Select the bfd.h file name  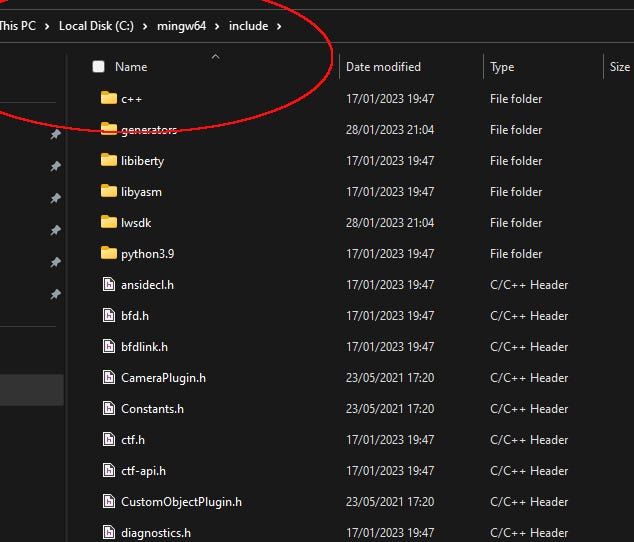pos(135,315)
